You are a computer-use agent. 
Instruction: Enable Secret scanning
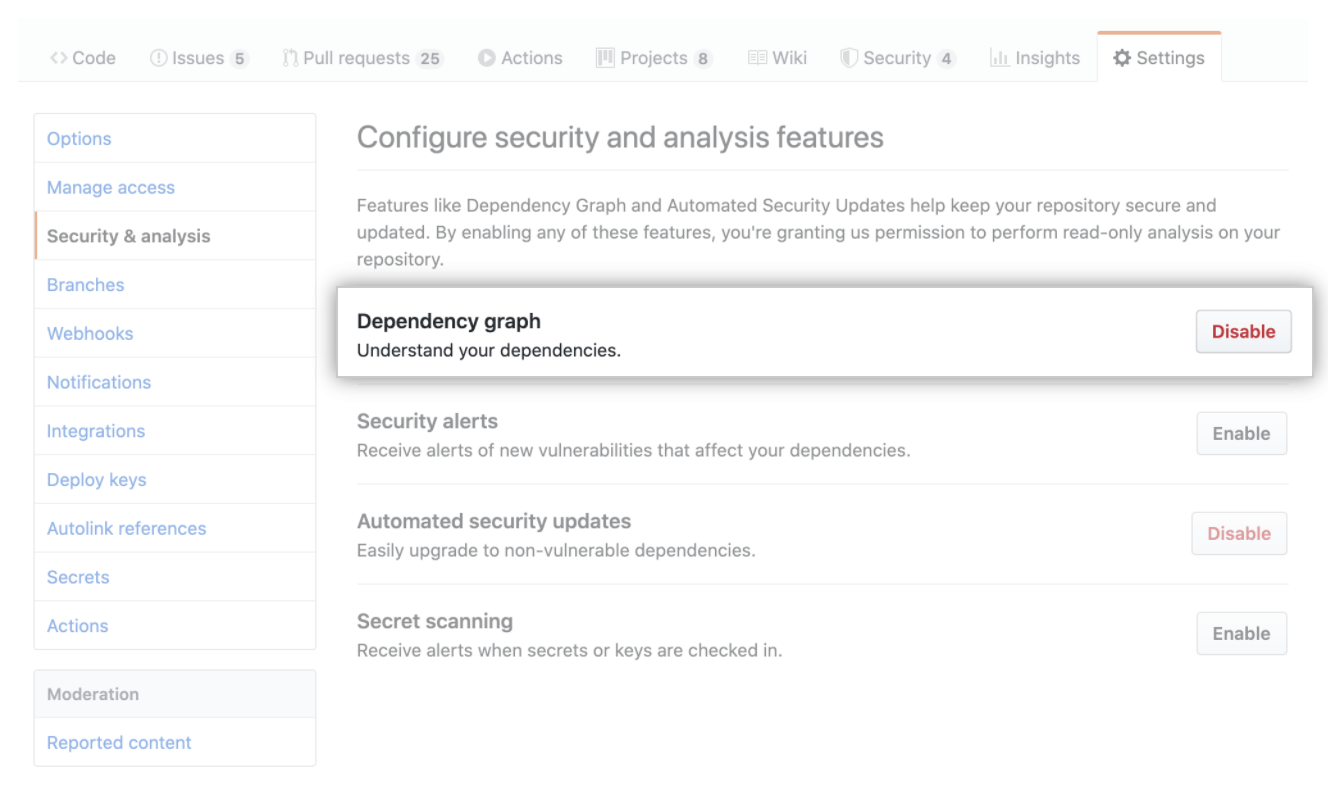tap(1242, 634)
